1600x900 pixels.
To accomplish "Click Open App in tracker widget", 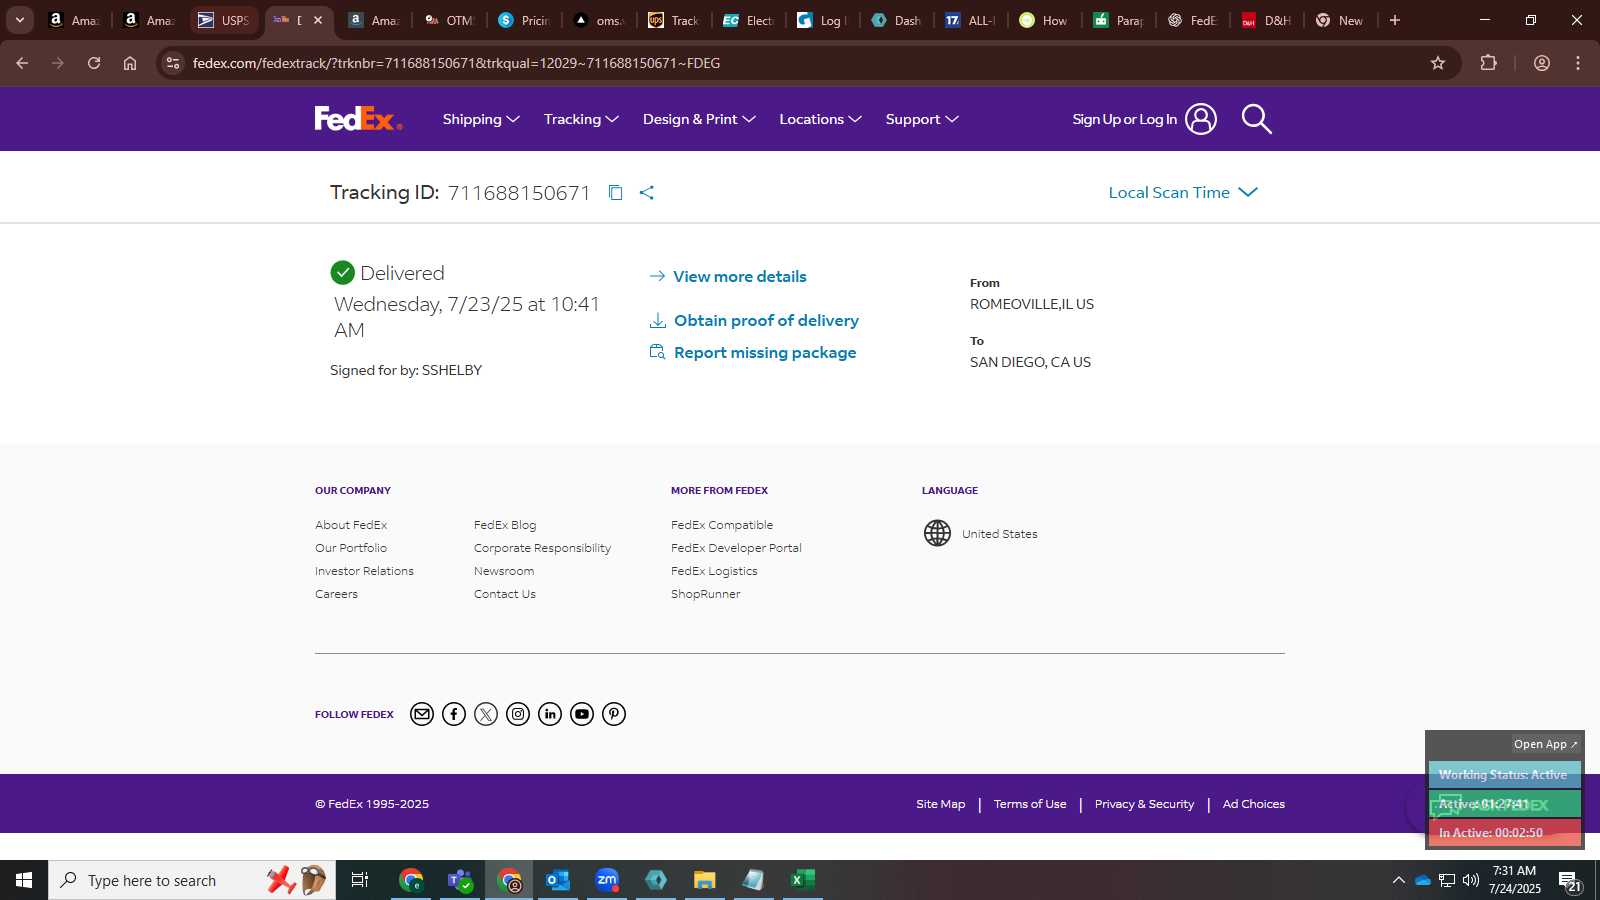I will (x=1545, y=744).
